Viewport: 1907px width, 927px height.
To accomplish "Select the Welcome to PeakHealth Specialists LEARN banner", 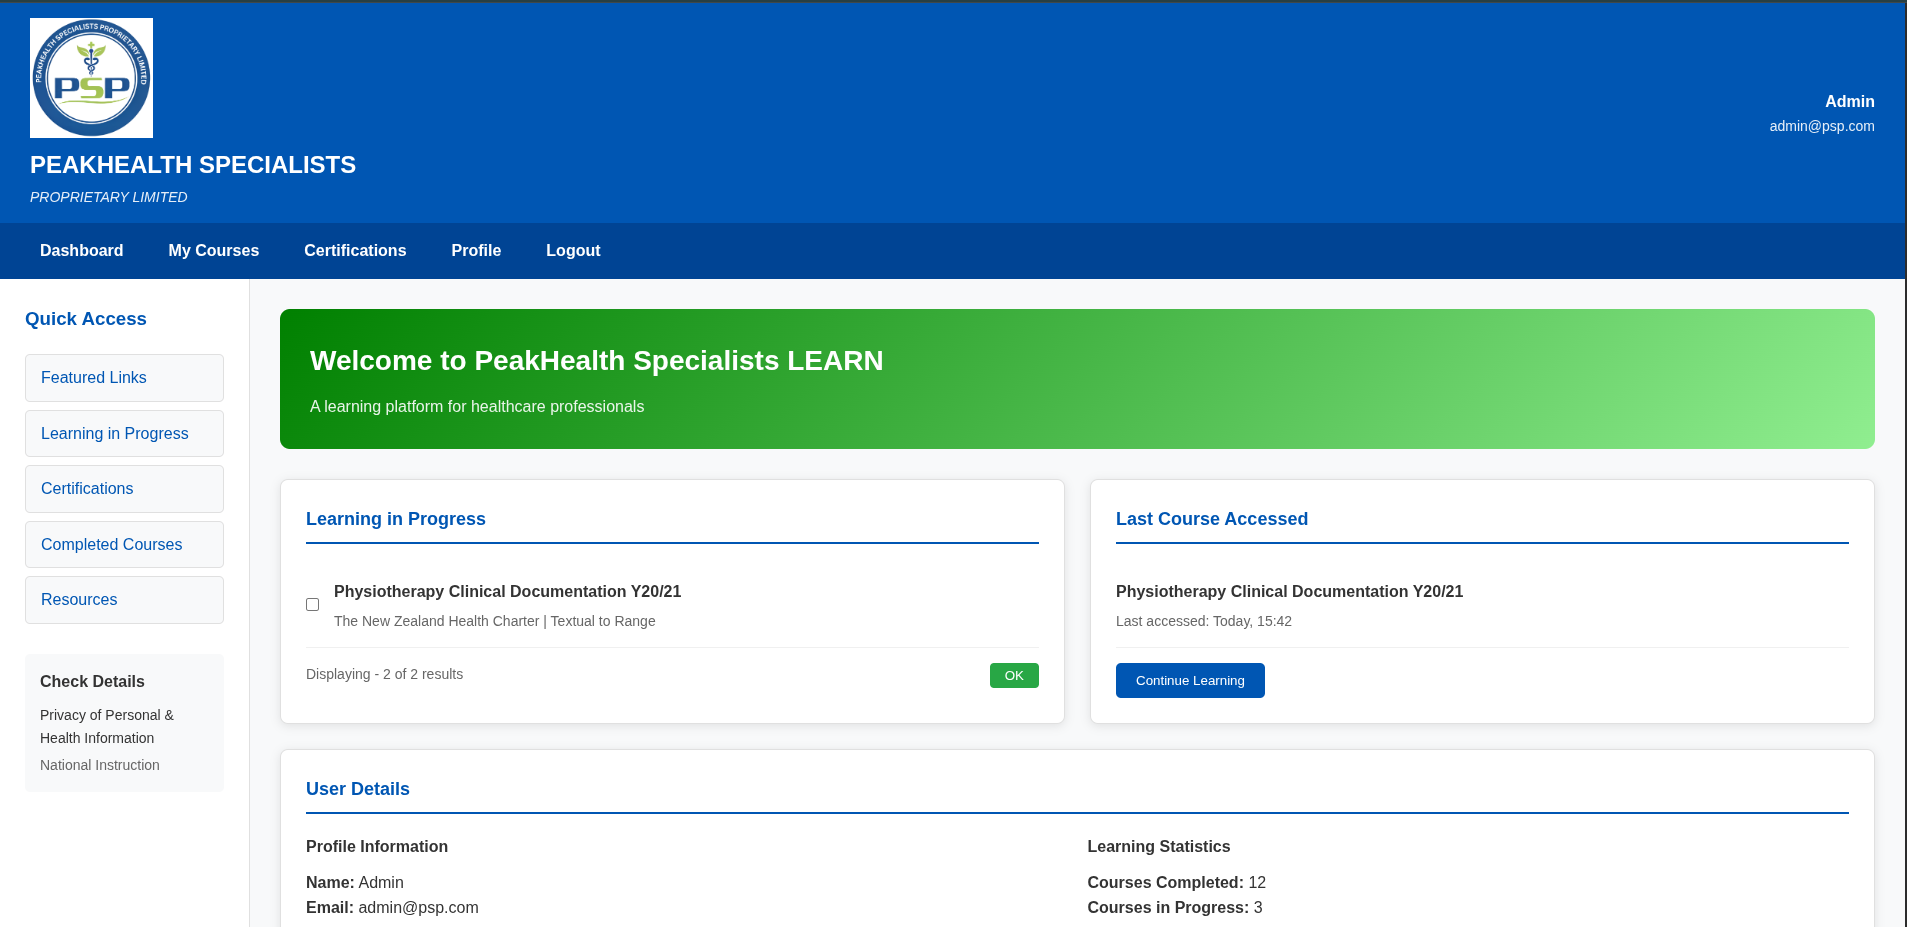I will pyautogui.click(x=597, y=360).
